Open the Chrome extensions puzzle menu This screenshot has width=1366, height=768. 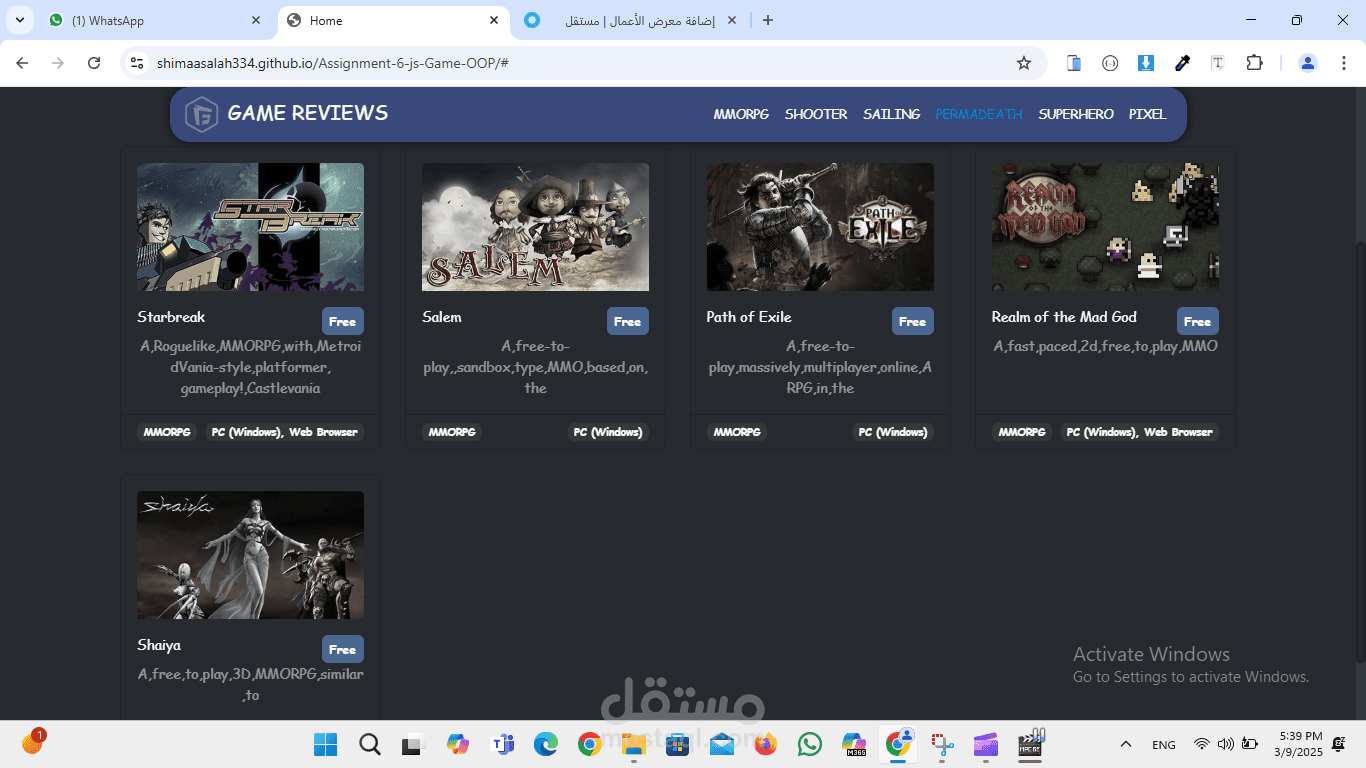1254,63
